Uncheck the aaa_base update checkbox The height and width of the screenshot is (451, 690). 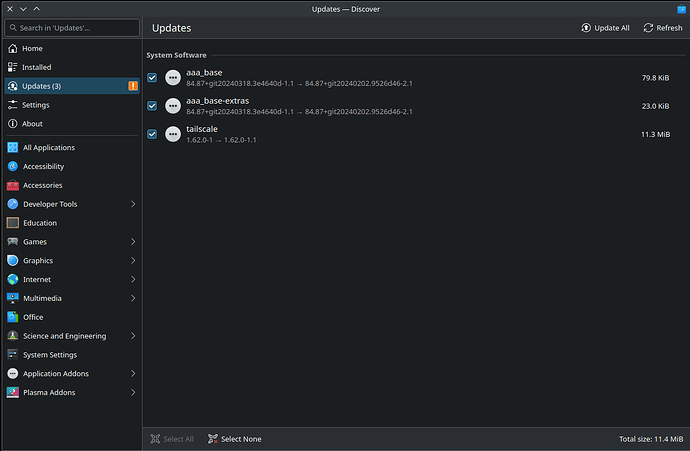(x=152, y=78)
